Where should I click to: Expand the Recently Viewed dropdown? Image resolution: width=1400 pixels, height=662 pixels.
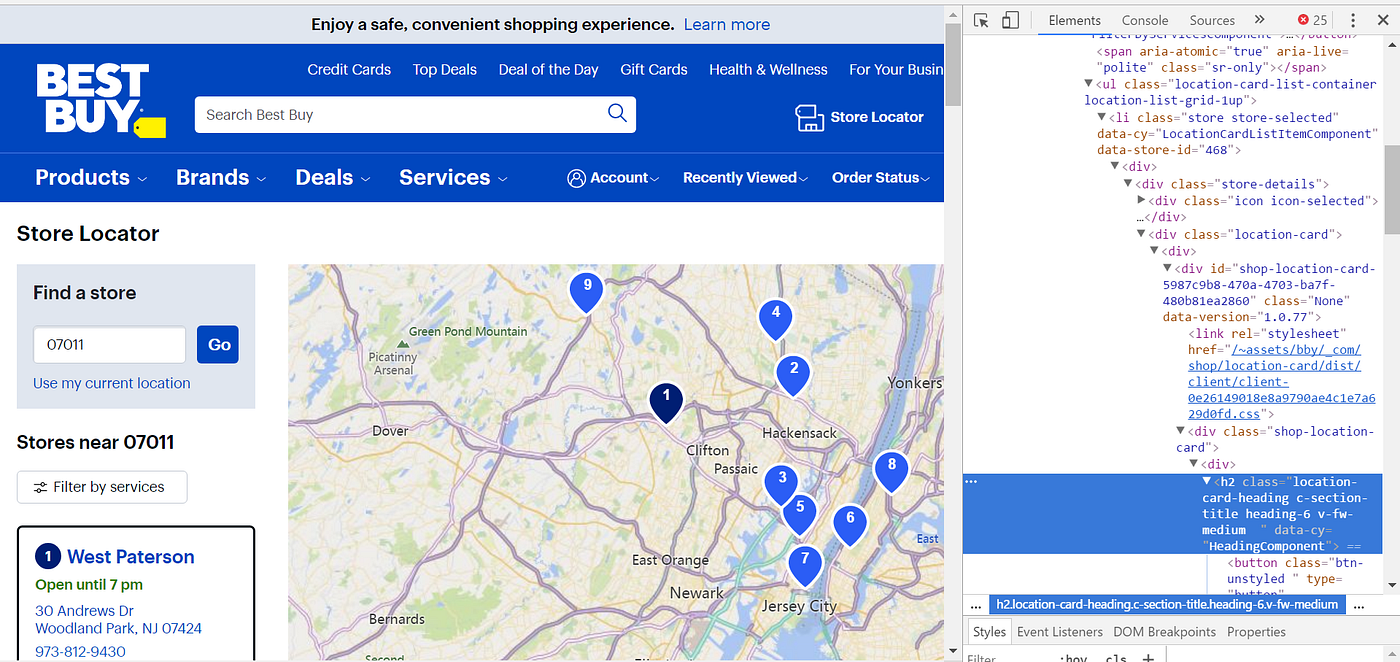[x=746, y=178]
